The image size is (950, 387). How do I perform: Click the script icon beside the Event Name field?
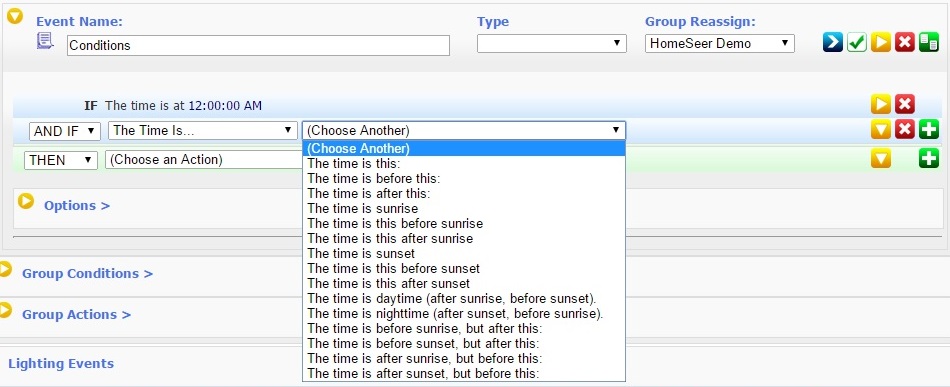45,41
